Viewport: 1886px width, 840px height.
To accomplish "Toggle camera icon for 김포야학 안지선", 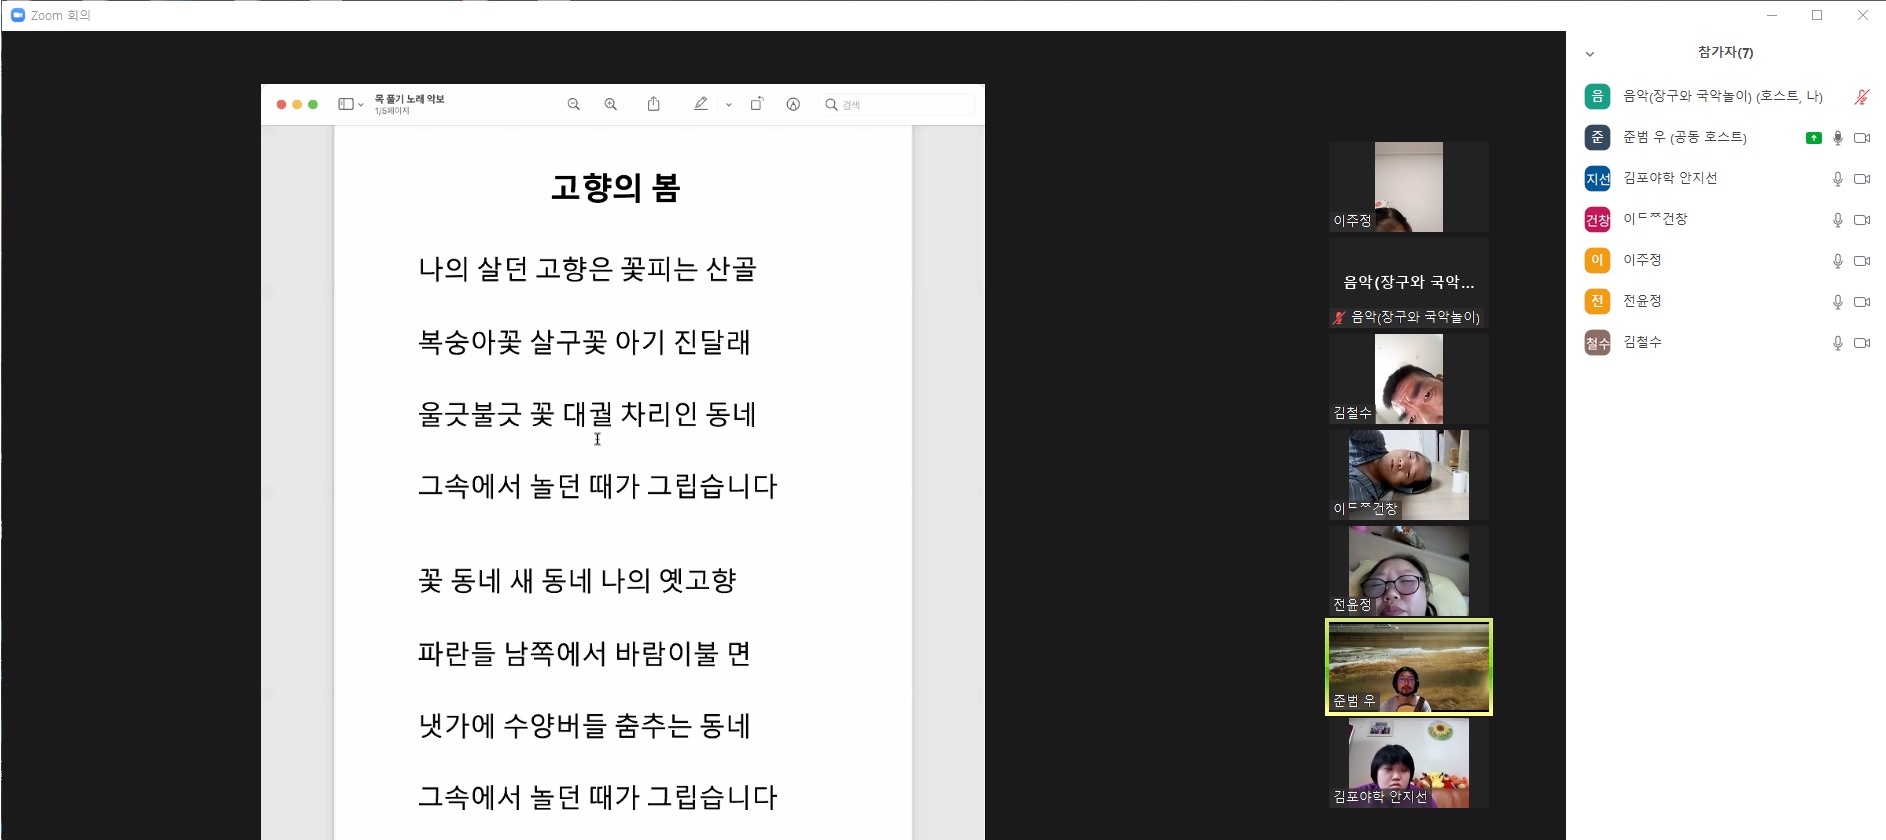I will [1861, 179].
